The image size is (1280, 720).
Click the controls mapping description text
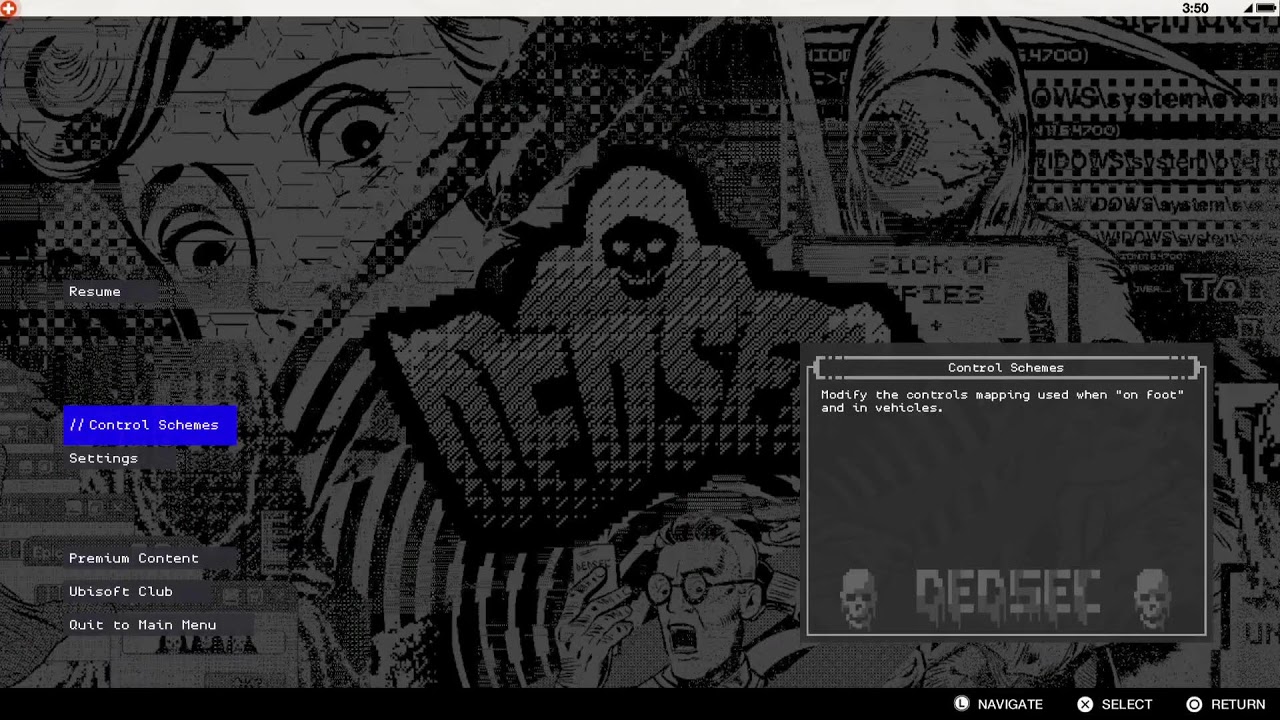pyautogui.click(x=1002, y=401)
